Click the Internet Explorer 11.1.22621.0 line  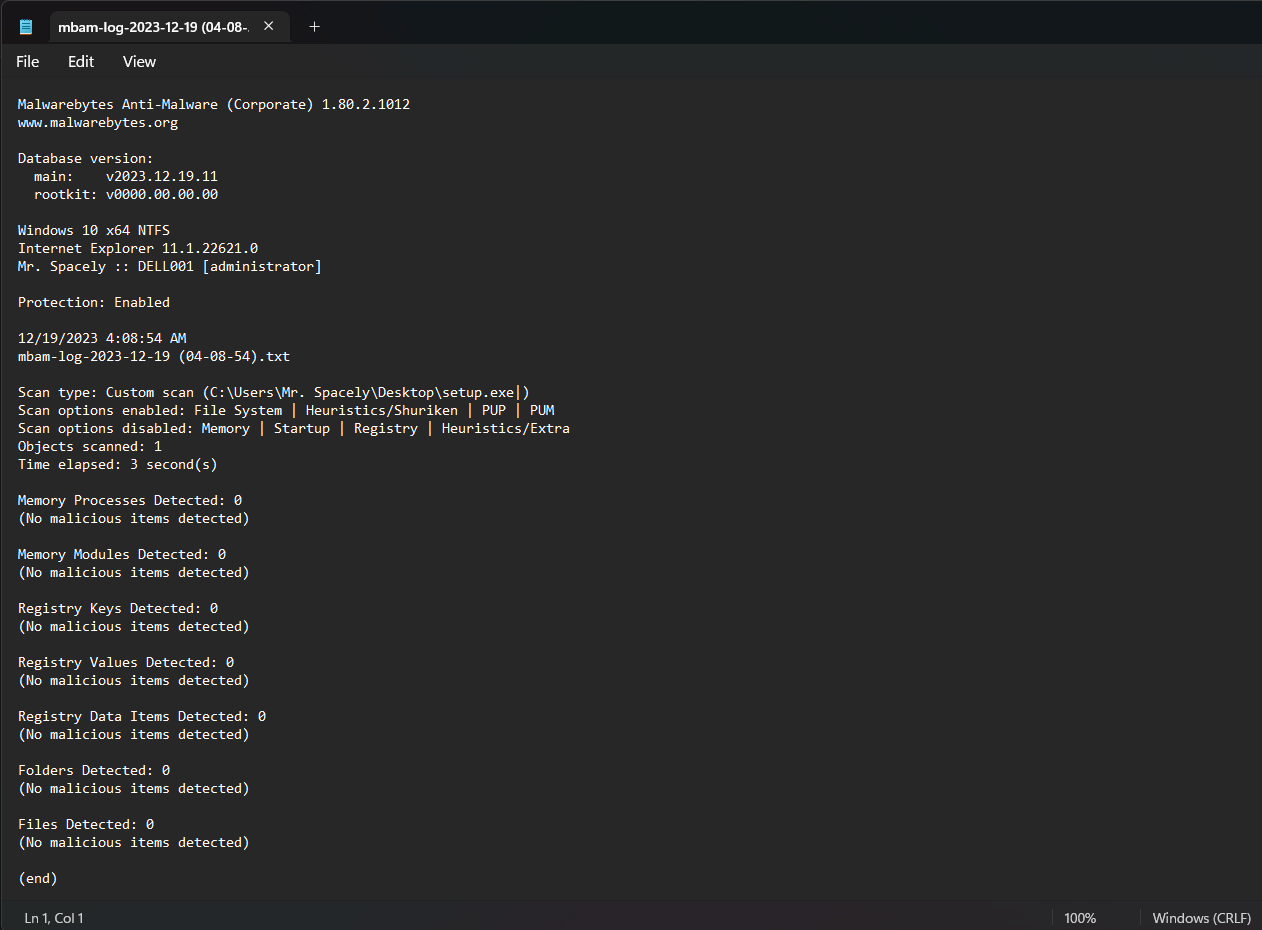click(x=138, y=248)
